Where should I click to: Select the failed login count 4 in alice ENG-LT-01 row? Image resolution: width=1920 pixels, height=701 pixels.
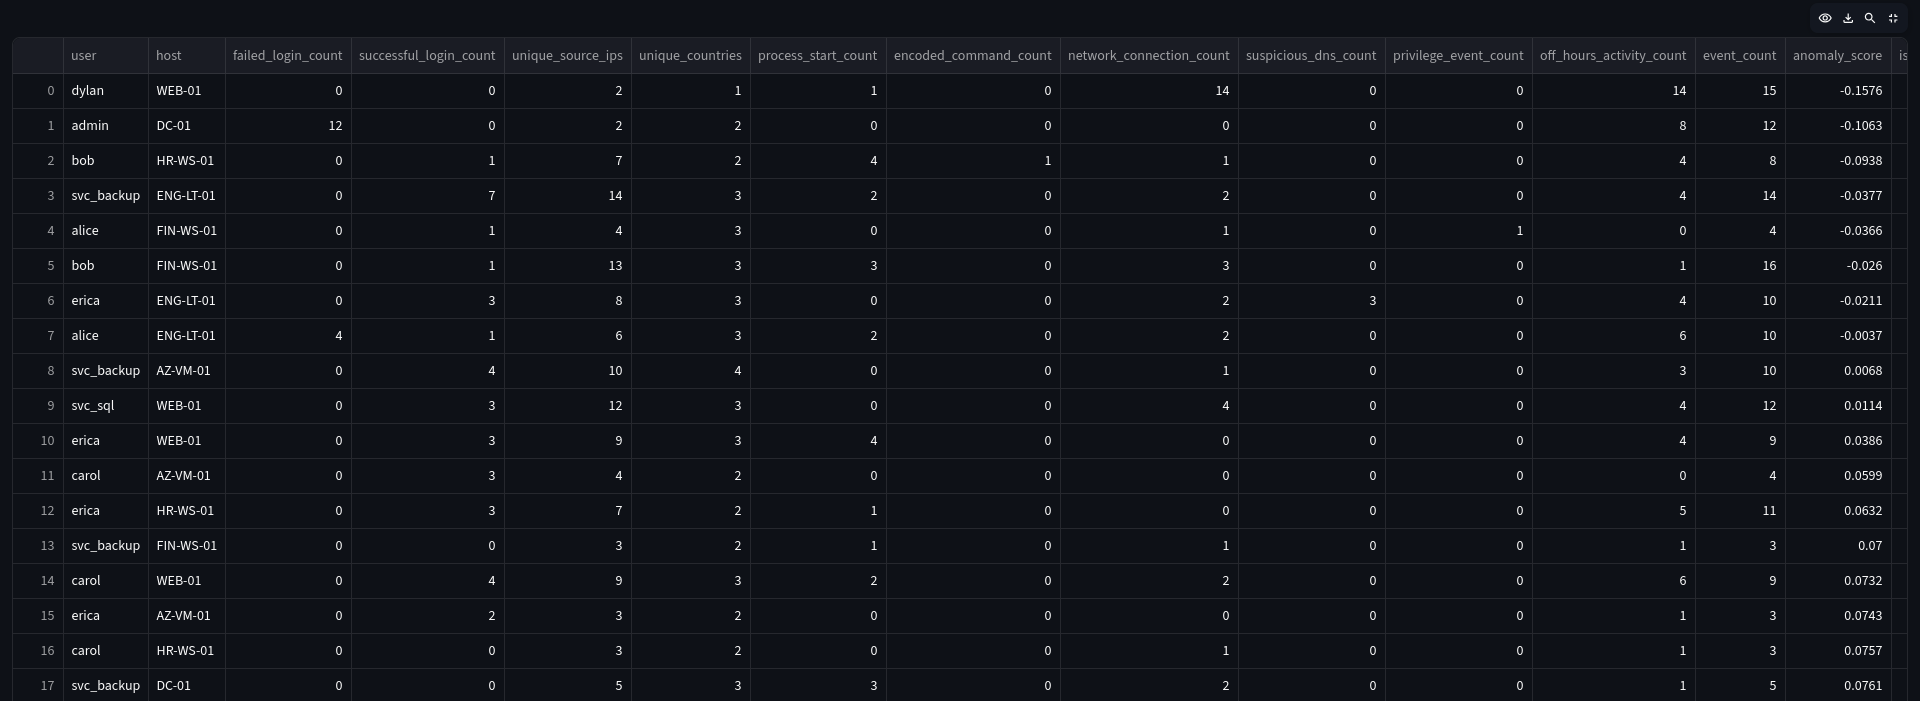tap(288, 336)
